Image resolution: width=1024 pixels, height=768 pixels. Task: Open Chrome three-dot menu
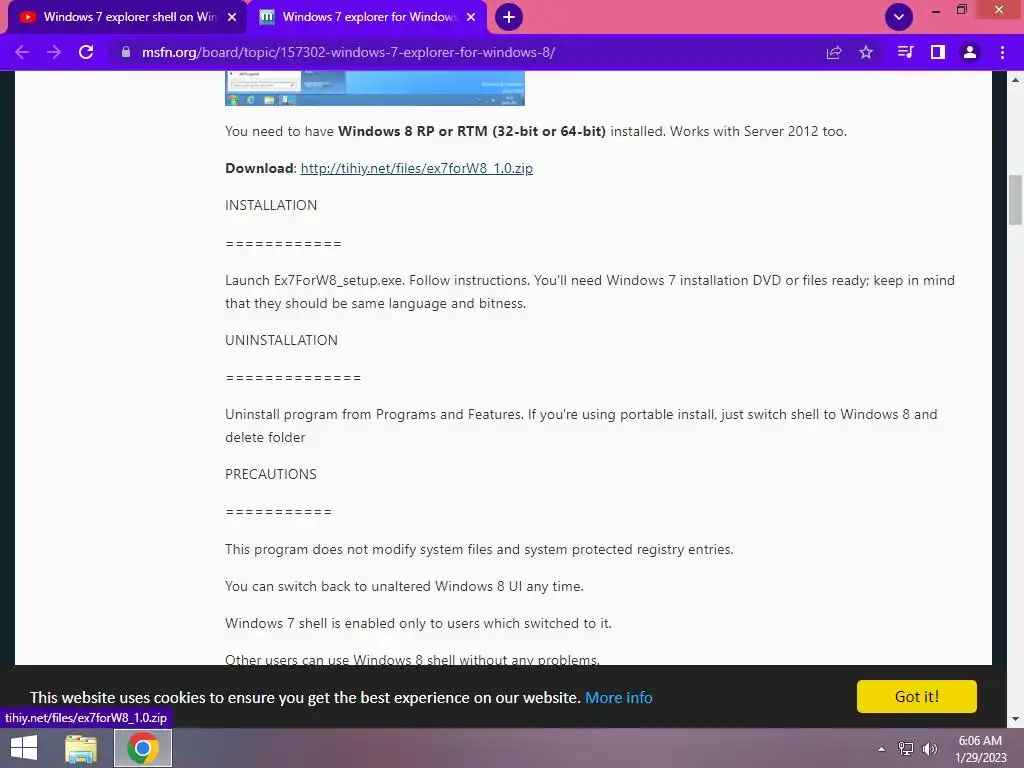click(x=1002, y=52)
